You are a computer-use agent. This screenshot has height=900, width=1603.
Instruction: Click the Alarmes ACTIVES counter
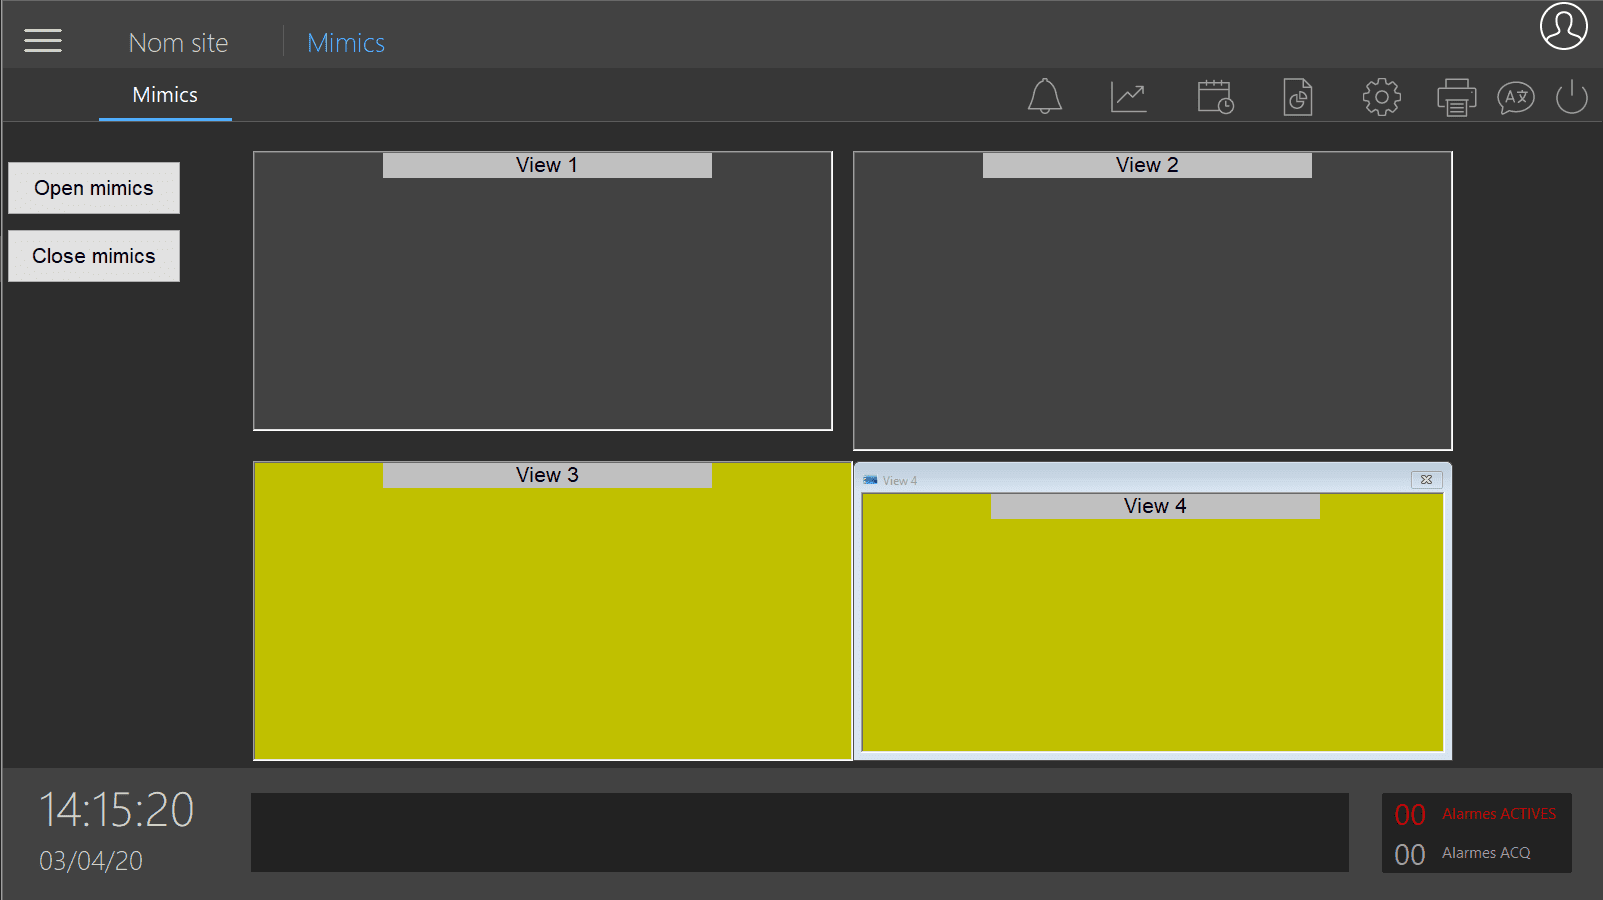[x=1475, y=814]
